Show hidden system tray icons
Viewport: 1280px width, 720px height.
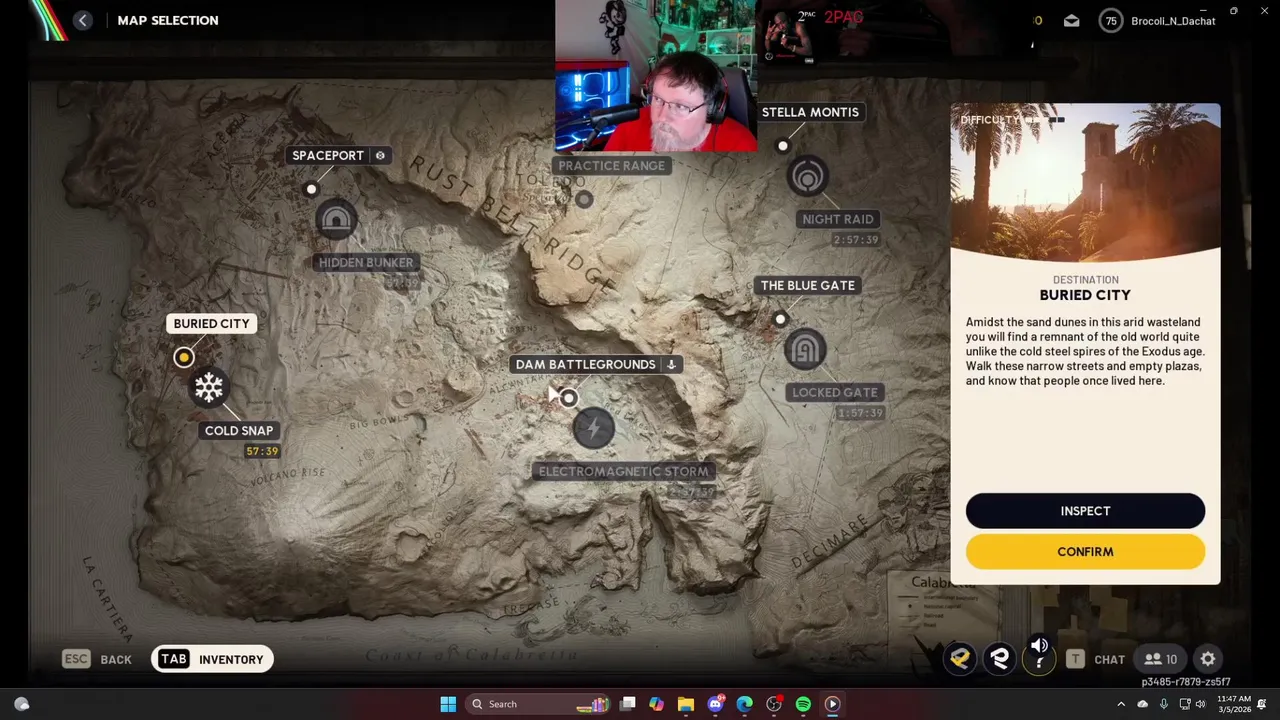click(1121, 704)
